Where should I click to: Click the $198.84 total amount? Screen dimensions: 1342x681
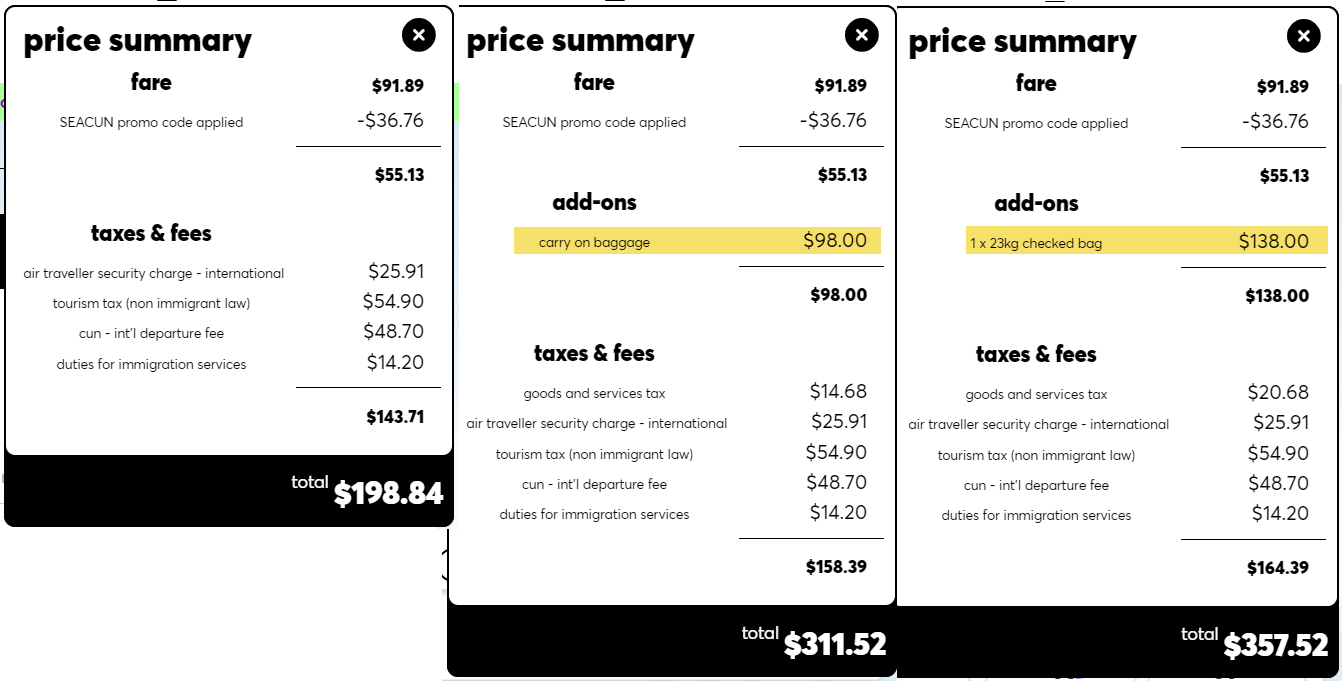[x=388, y=493]
